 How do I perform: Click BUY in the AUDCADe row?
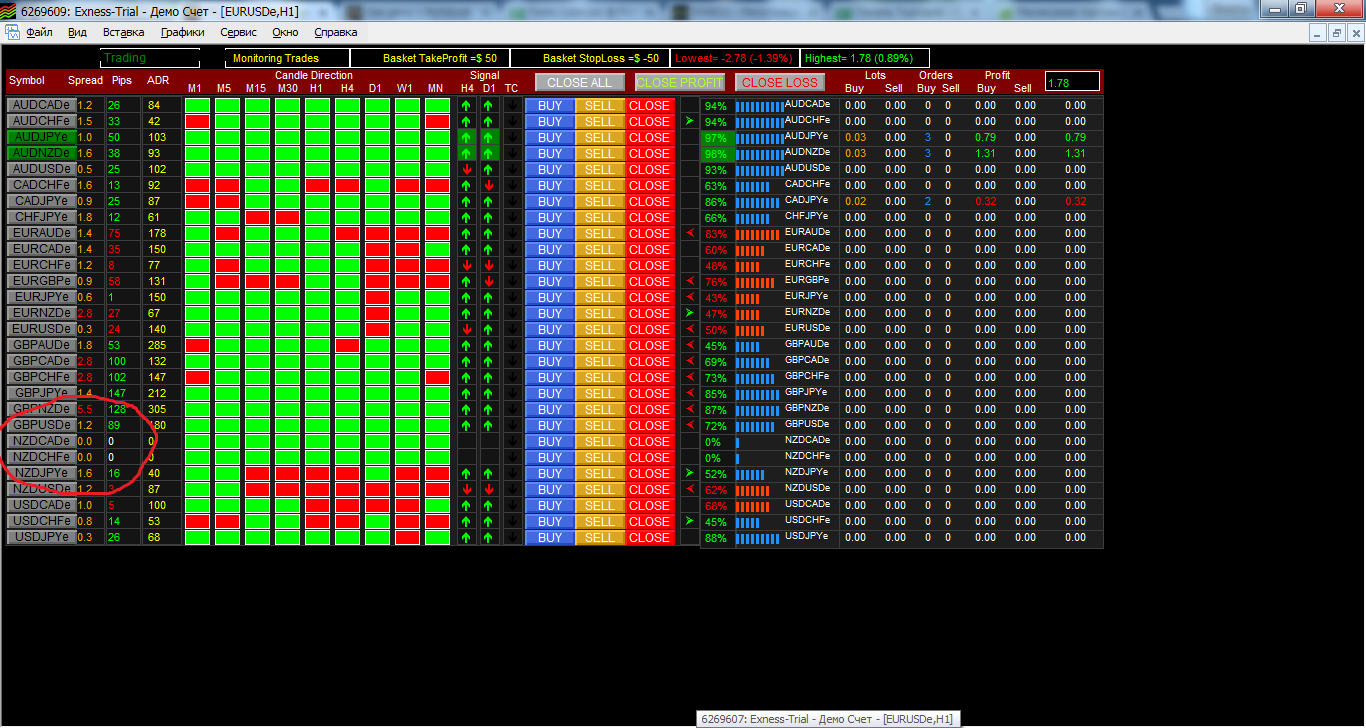point(550,105)
